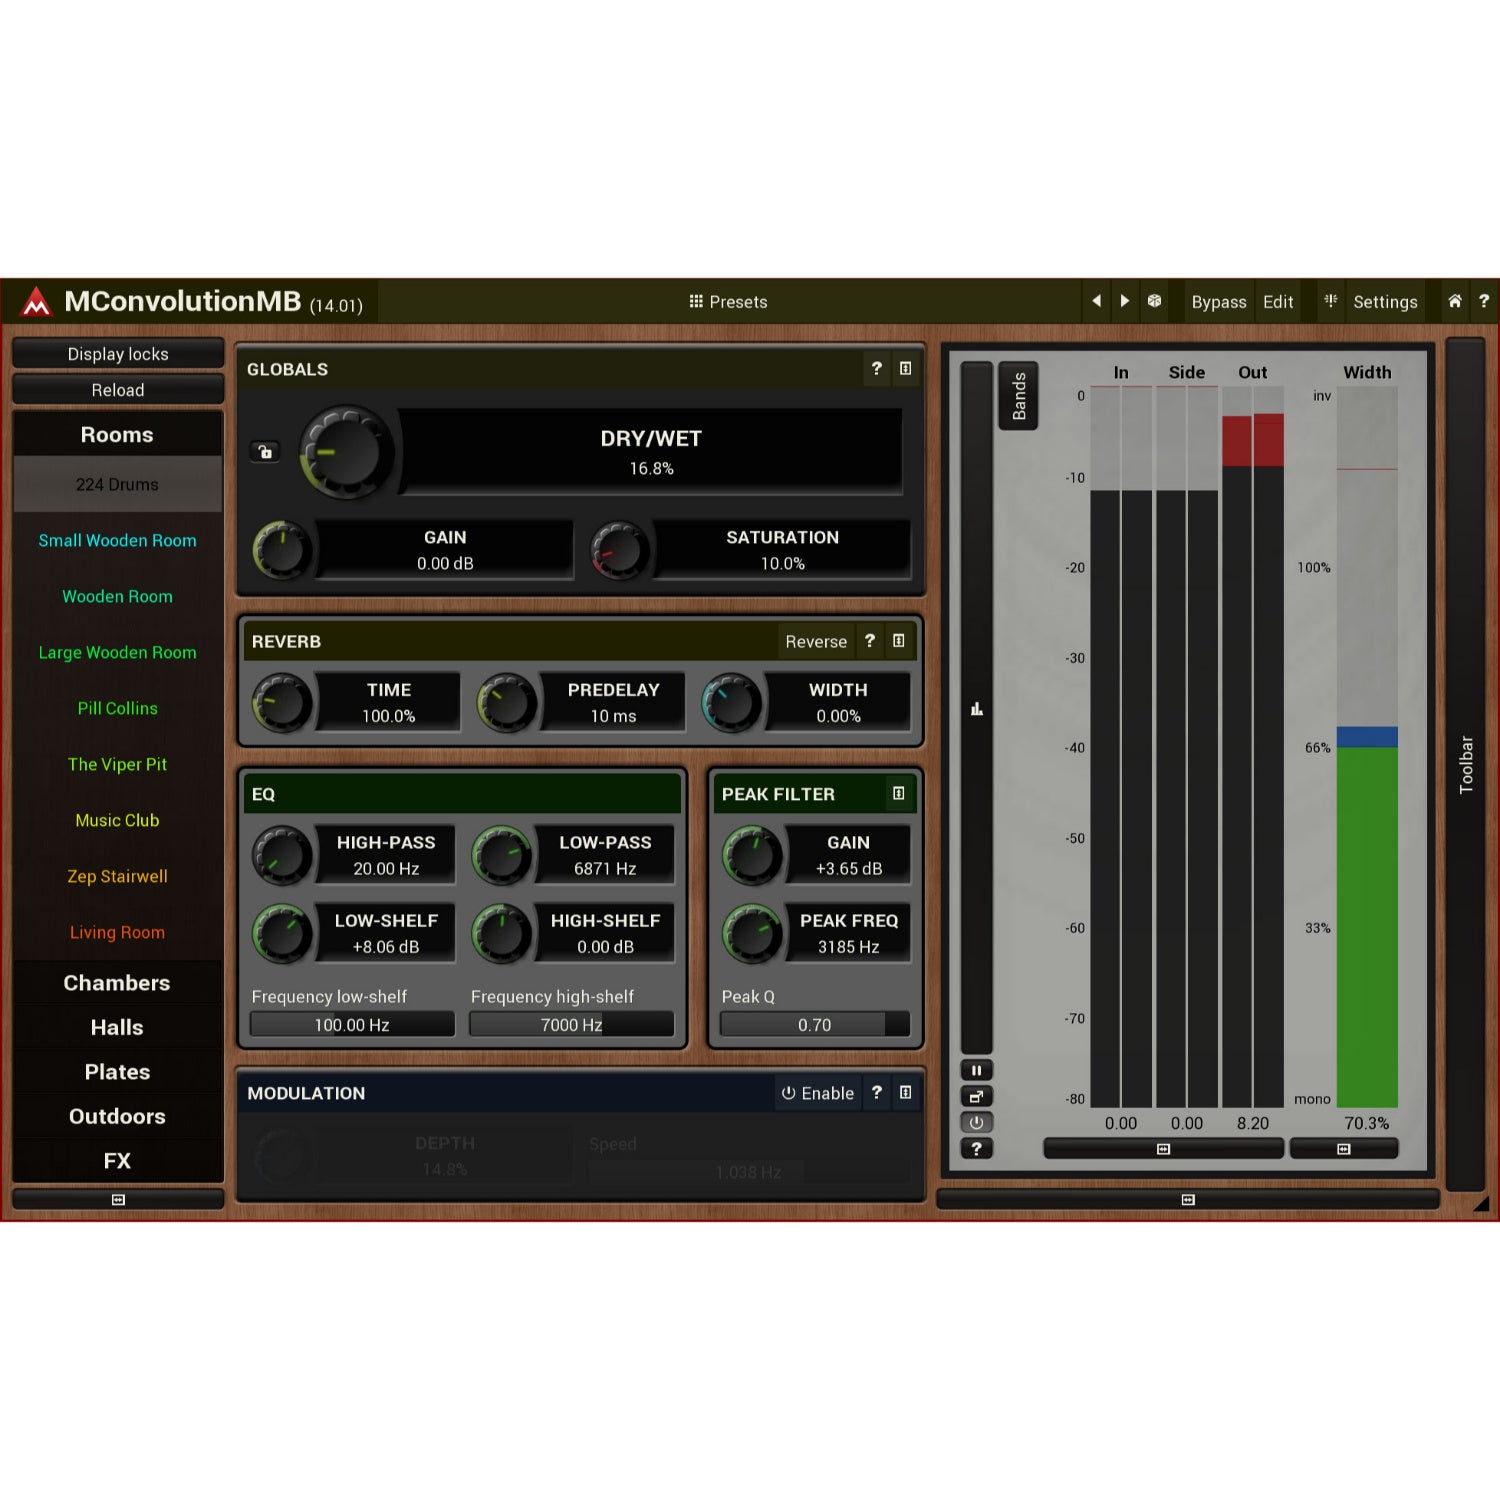1500x1500 pixels.
Task: Click the Reload button
Action: click(118, 390)
